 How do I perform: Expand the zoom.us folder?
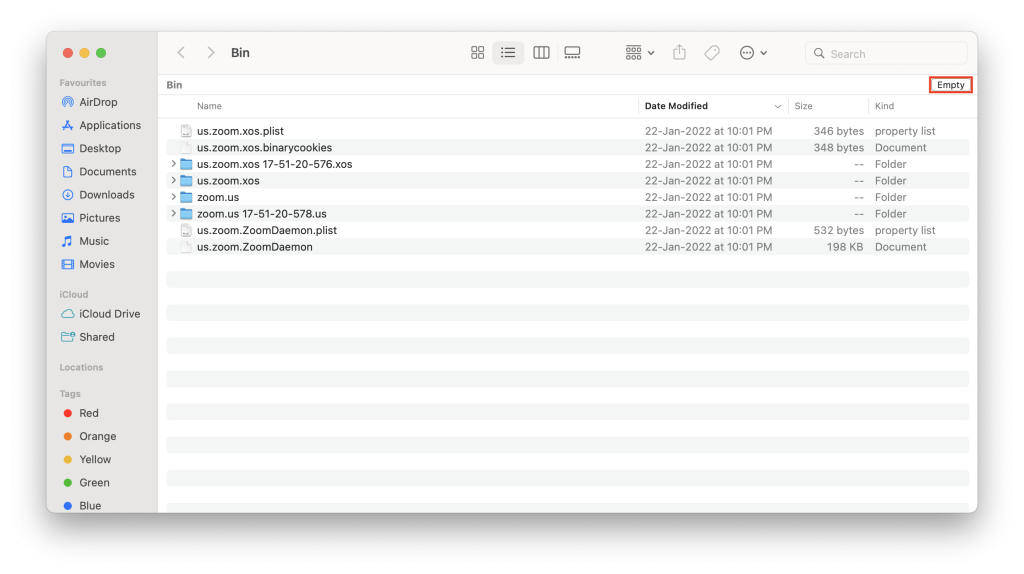coord(173,197)
